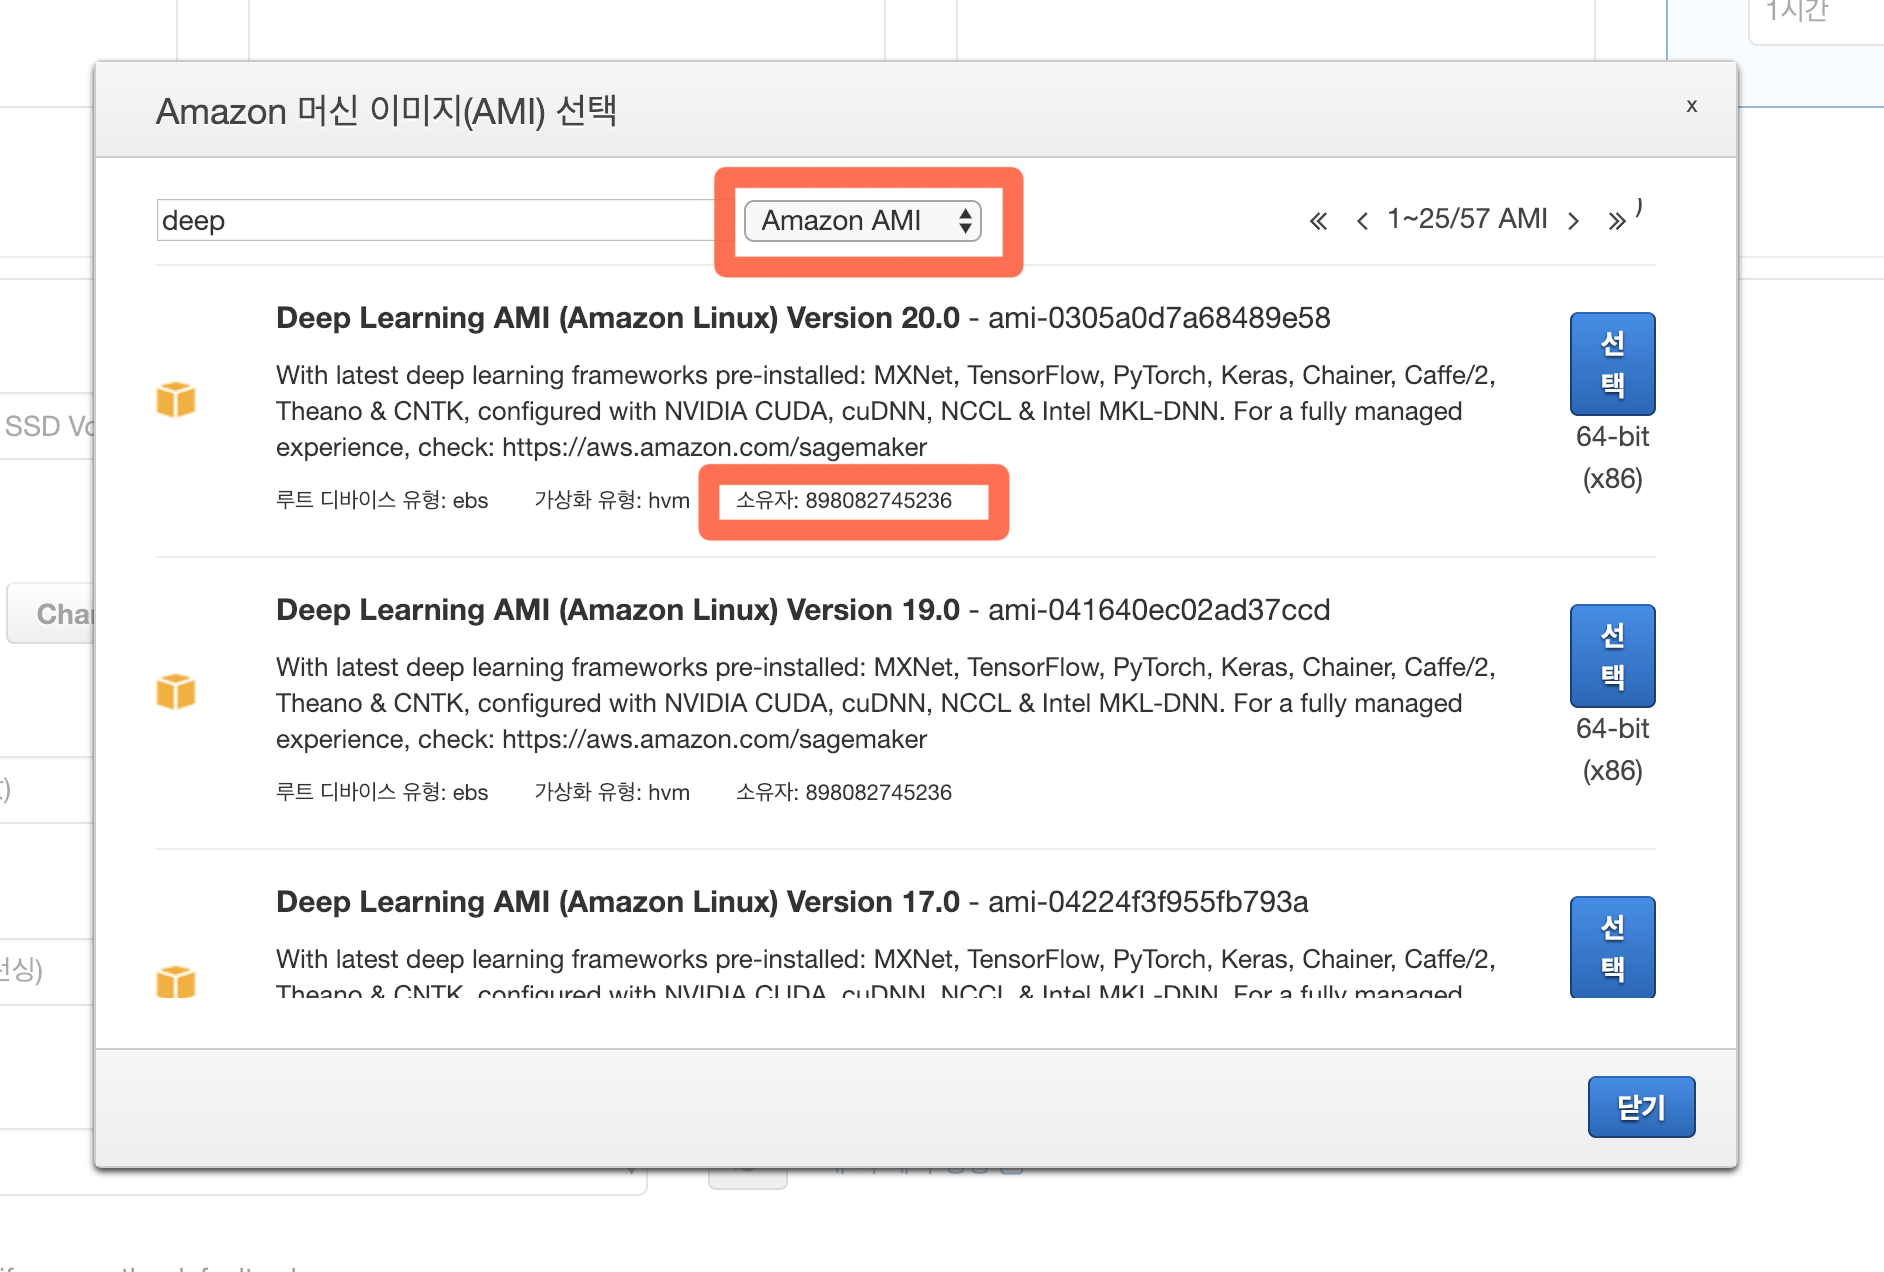Viewport: 1884px width, 1272px height.
Task: Select Deep Learning AMI Version 17.0
Action: (x=1613, y=946)
